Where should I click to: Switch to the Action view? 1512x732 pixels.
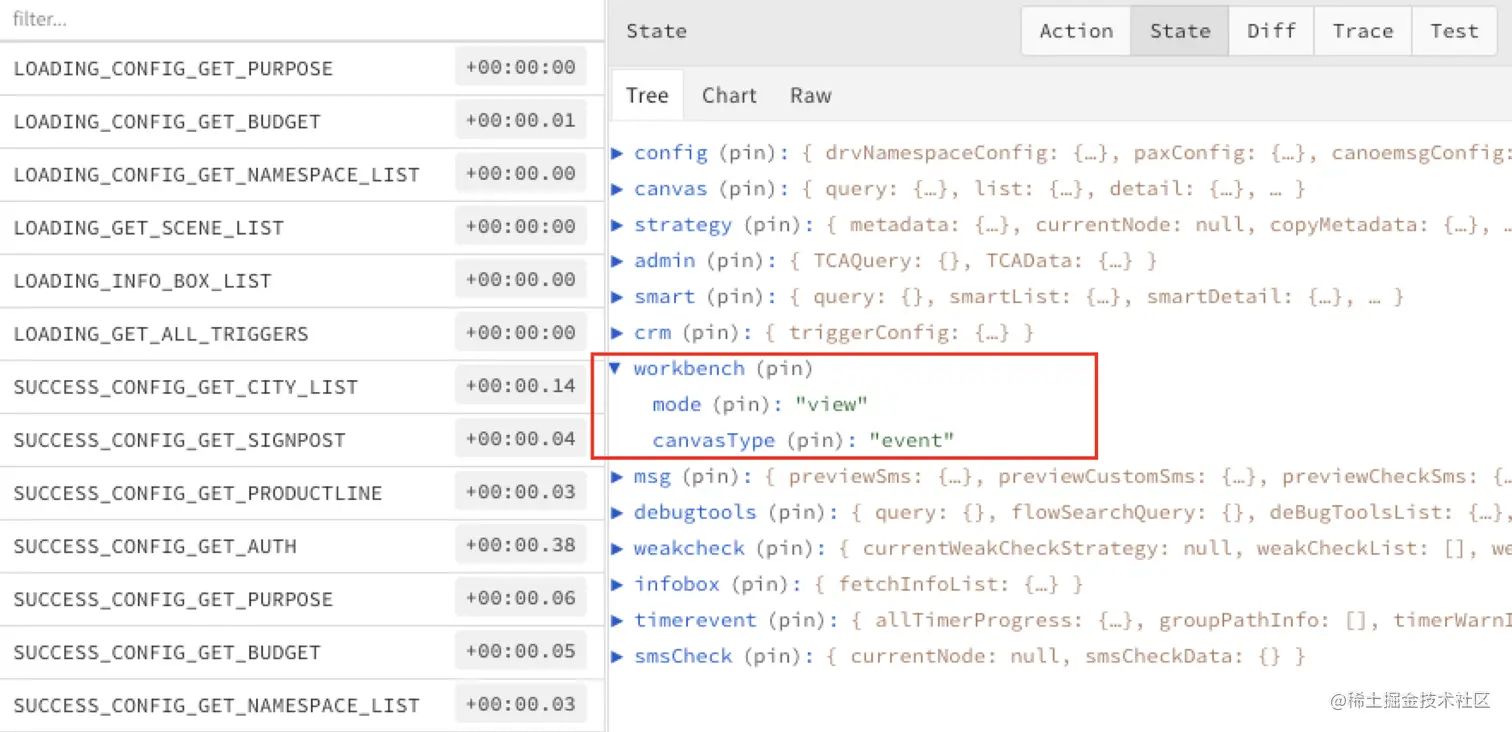point(1076,31)
